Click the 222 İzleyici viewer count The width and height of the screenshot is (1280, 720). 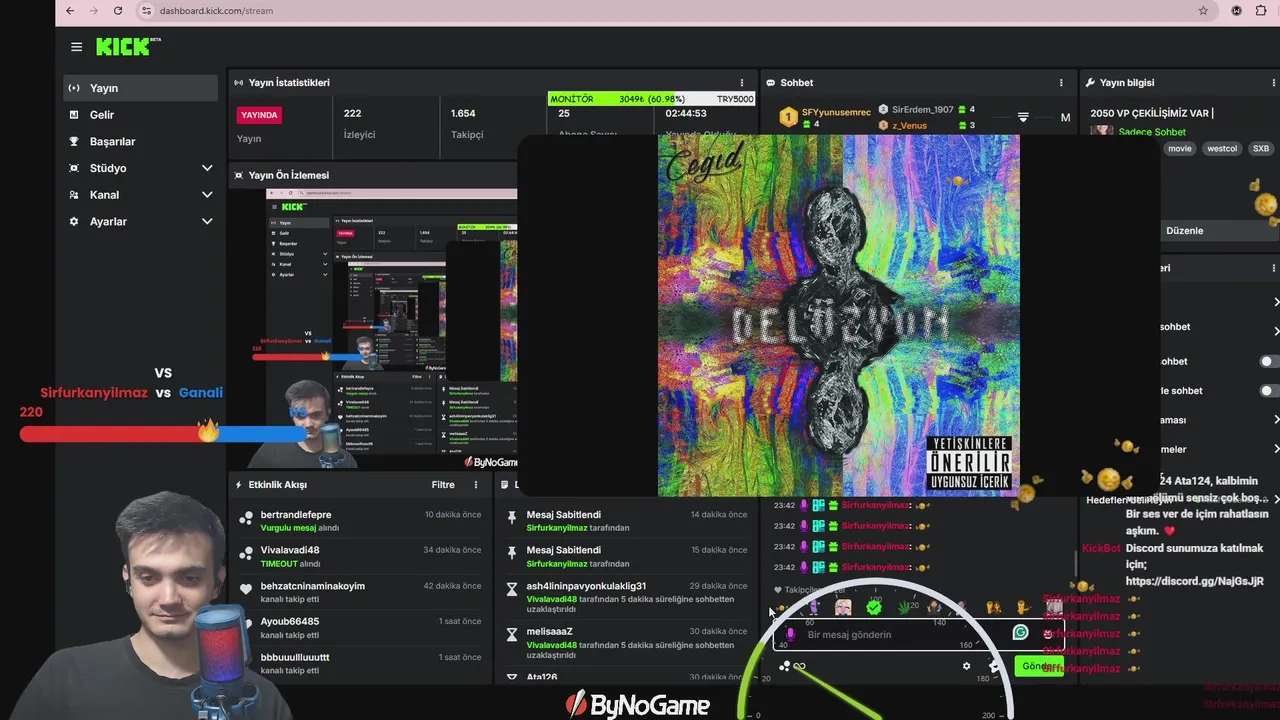[359, 124]
